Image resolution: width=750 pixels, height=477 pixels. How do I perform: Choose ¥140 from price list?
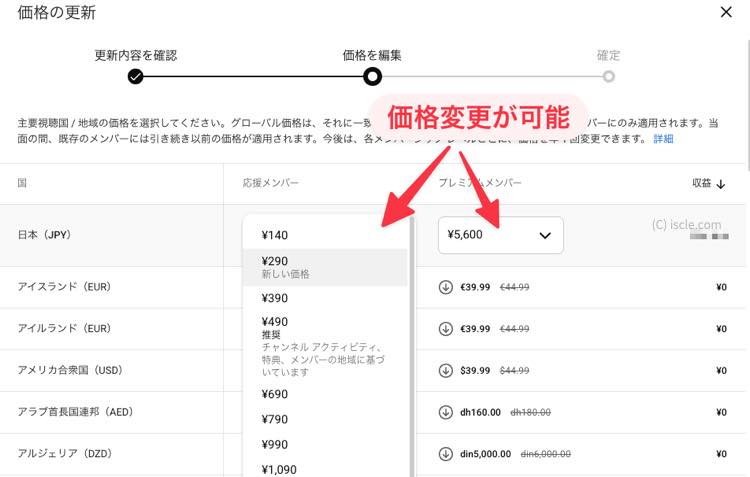click(325, 235)
